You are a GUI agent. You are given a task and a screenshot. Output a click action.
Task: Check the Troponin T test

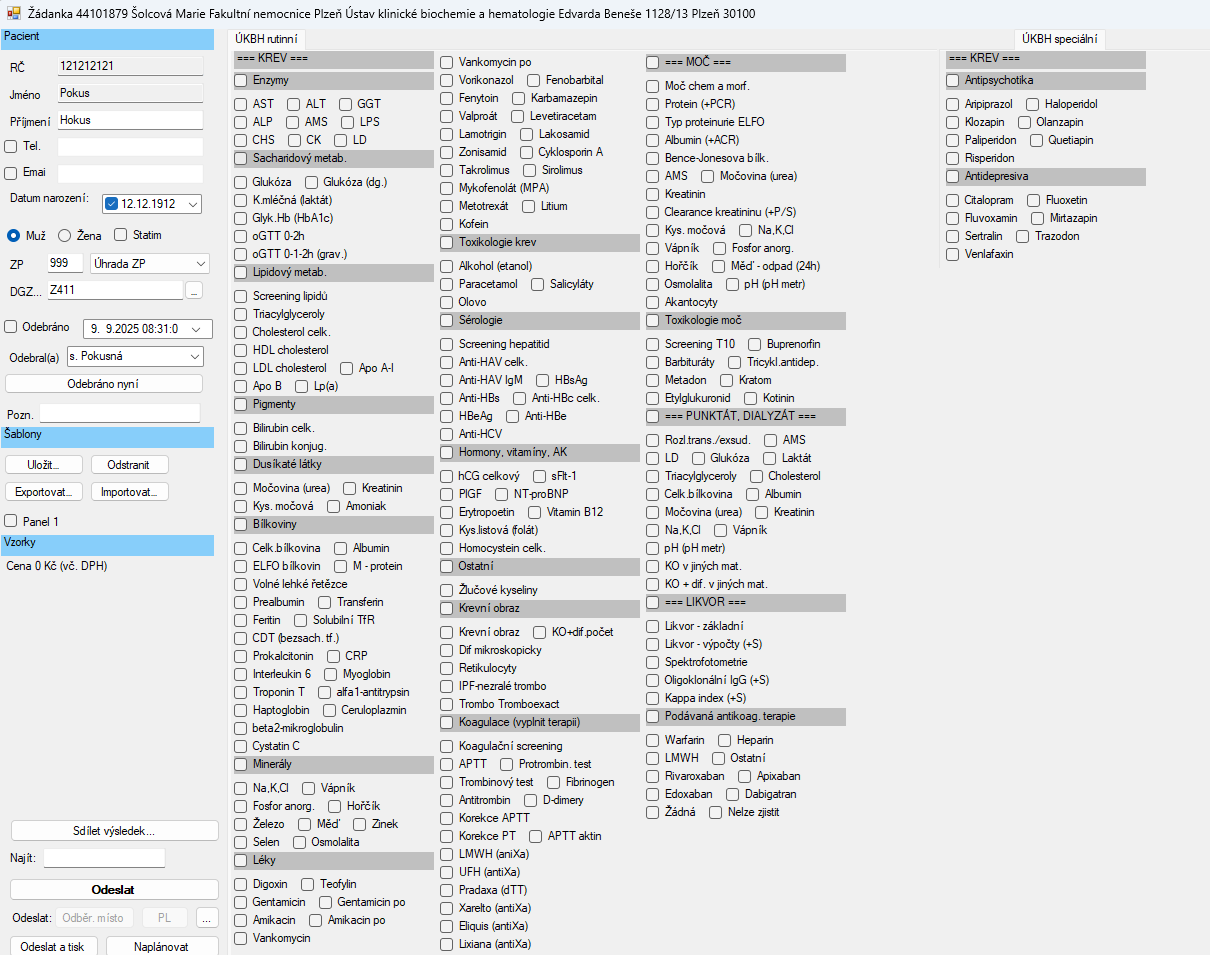[x=241, y=692]
